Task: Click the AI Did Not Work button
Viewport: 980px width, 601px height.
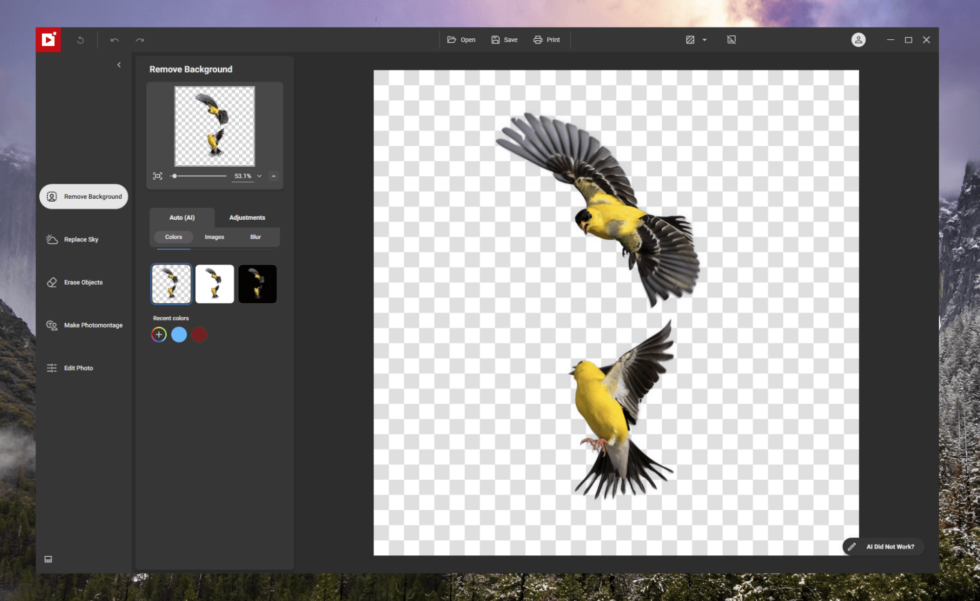Action: (884, 546)
